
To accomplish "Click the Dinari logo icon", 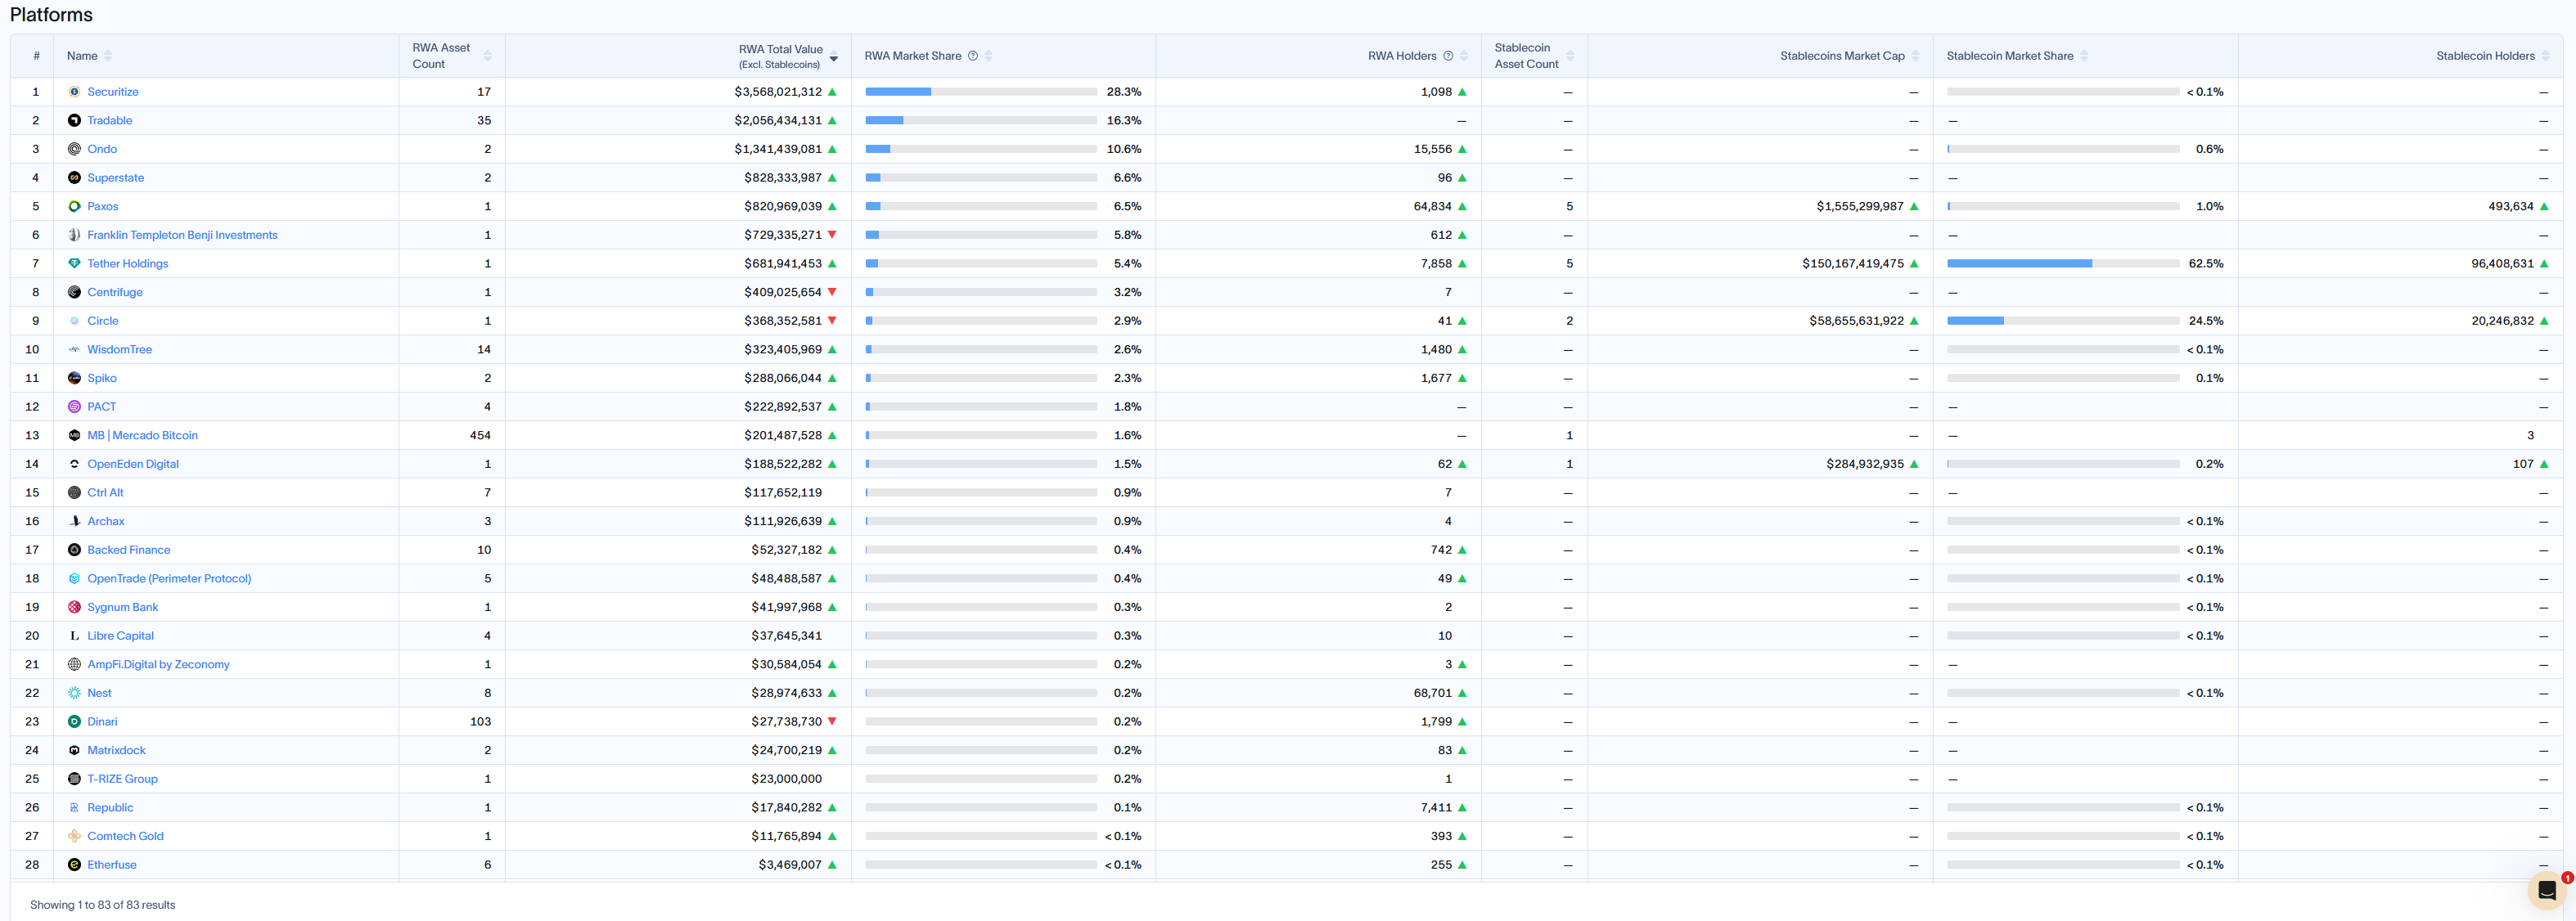I will click(74, 722).
